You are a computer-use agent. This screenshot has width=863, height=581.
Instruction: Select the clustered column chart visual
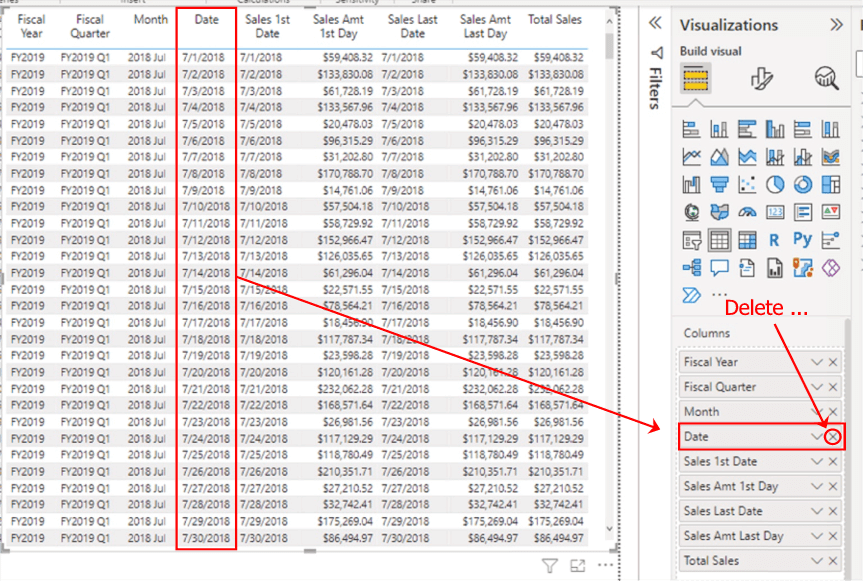[x=775, y=129]
